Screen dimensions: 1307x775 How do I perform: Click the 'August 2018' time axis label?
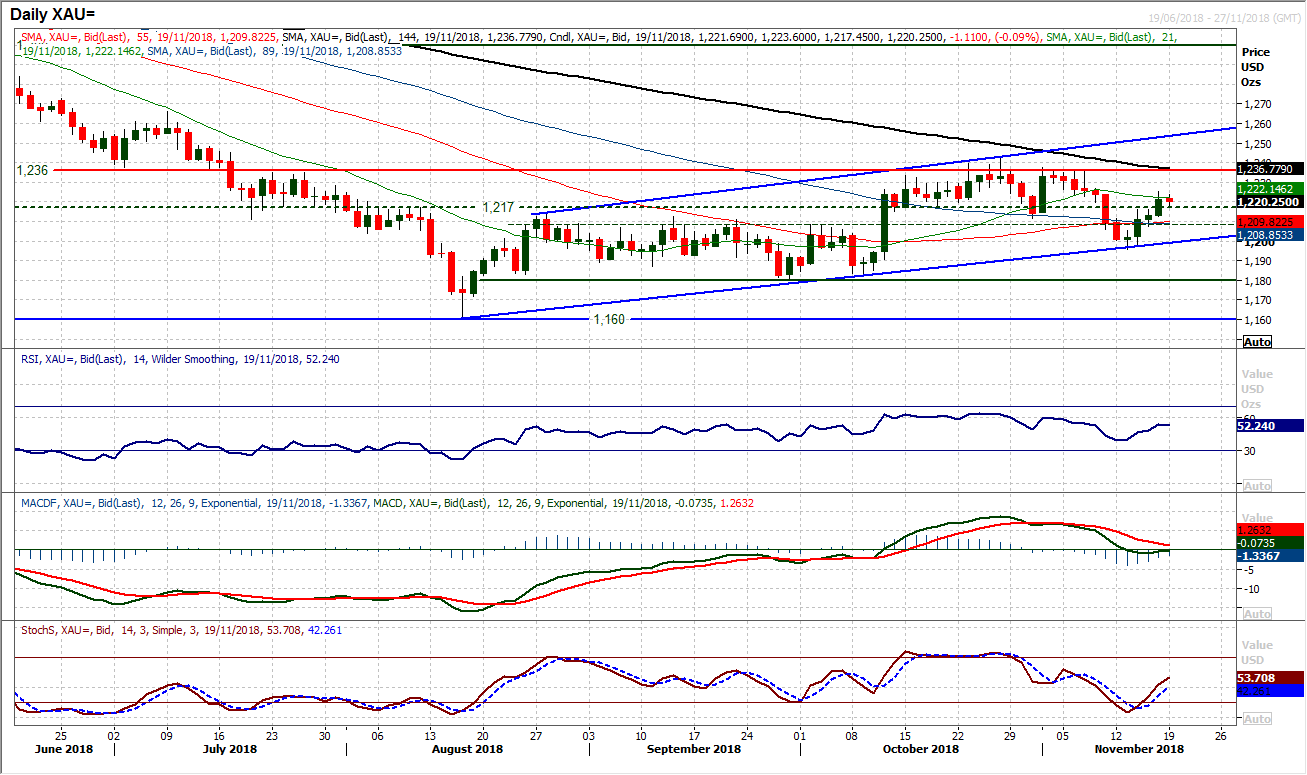tap(468, 748)
